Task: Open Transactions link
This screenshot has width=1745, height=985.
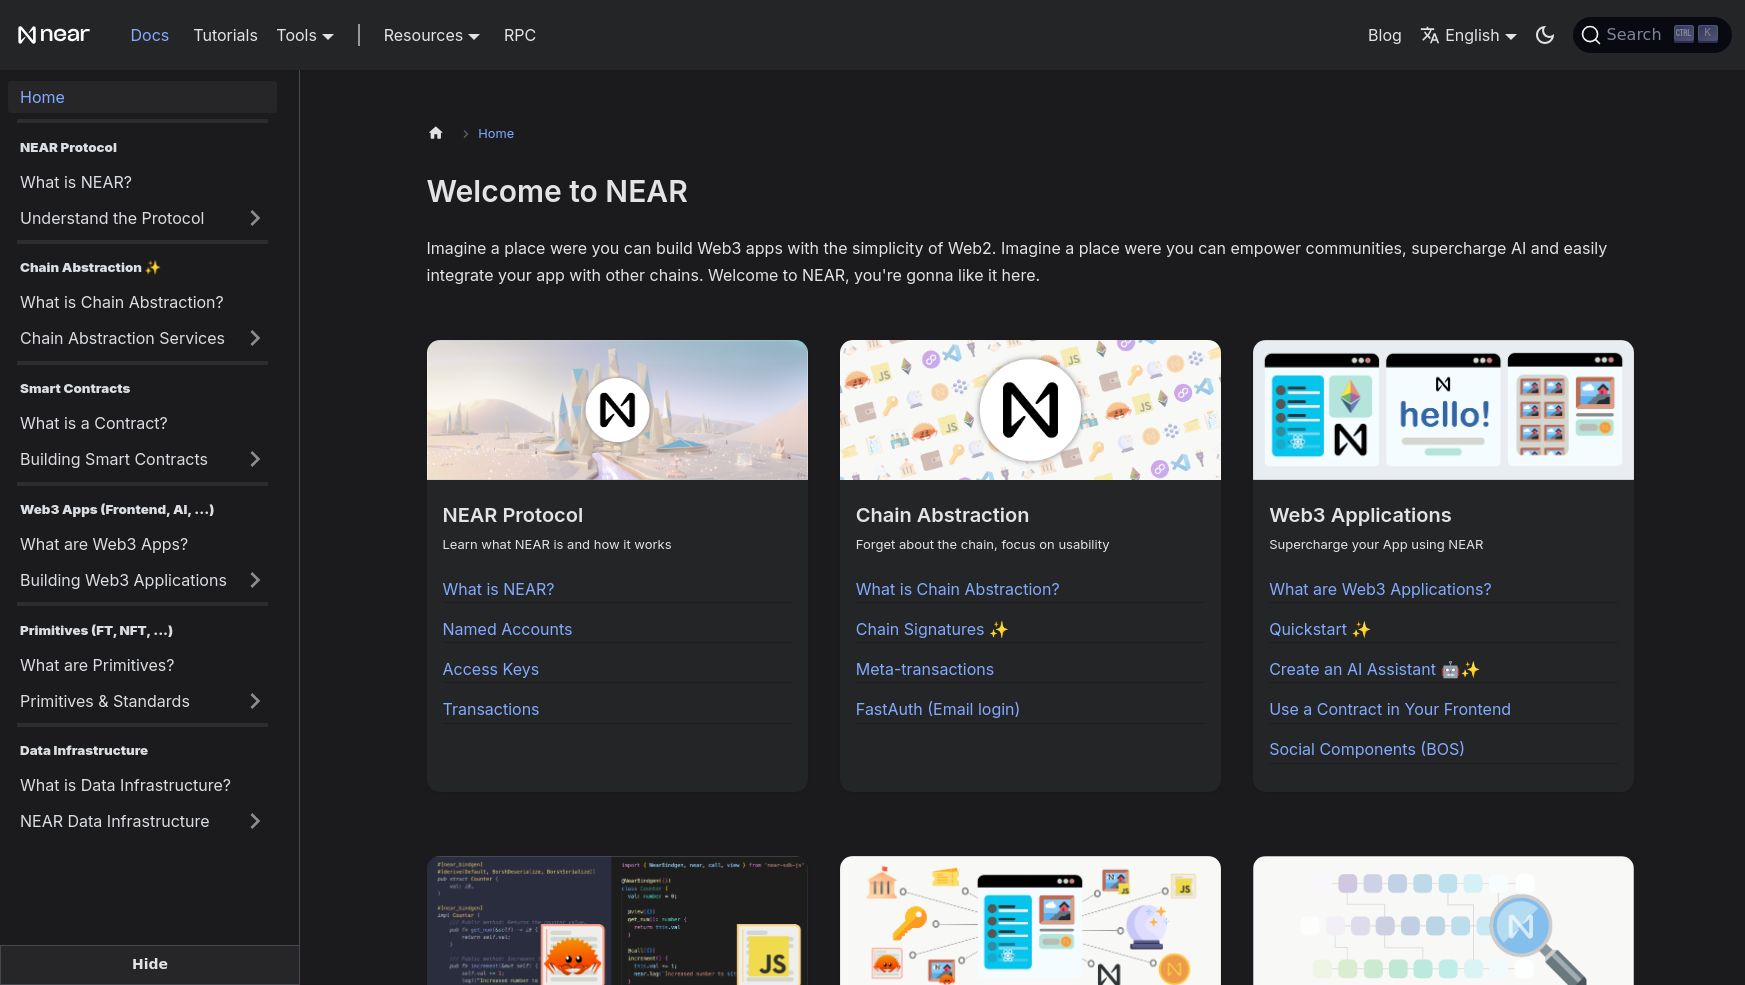Action: (x=490, y=709)
